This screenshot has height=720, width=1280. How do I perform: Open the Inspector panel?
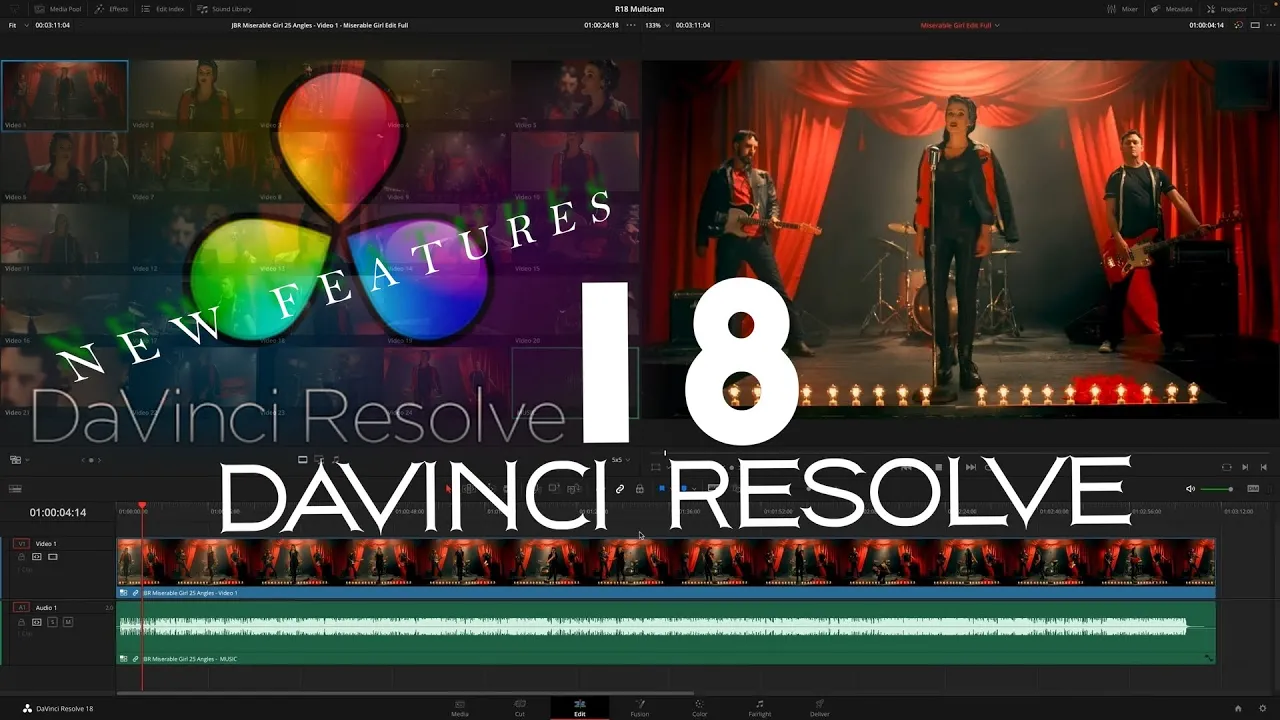pos(1227,9)
